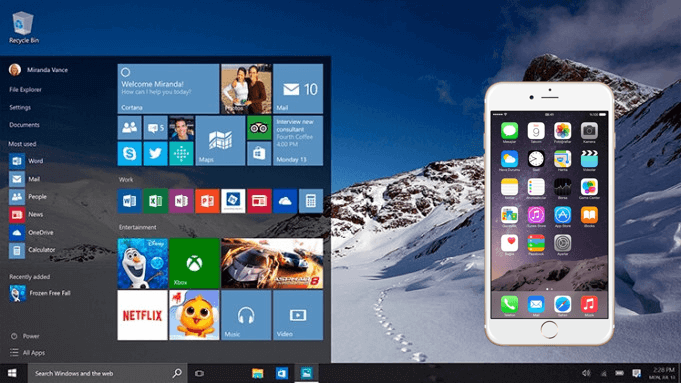681x383 pixels.
Task: Select Settings in the Start menu
Action: pyautogui.click(x=20, y=107)
